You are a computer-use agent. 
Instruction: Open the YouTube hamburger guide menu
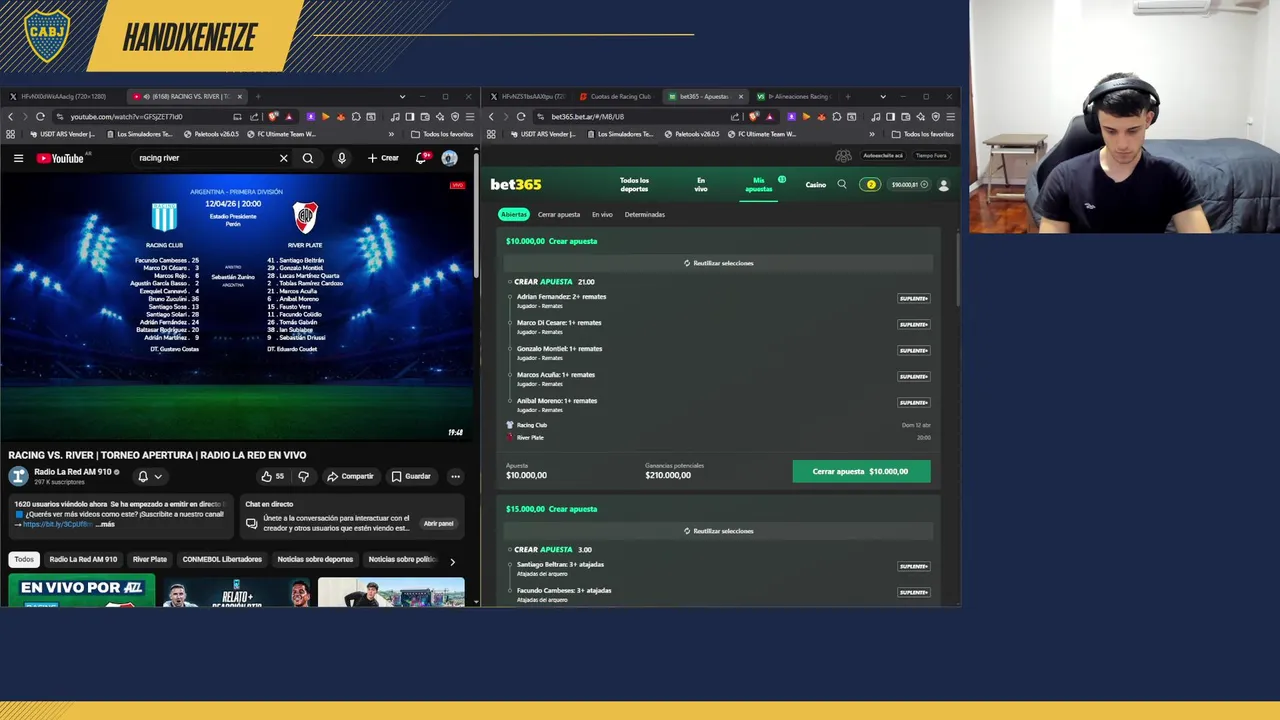18,158
